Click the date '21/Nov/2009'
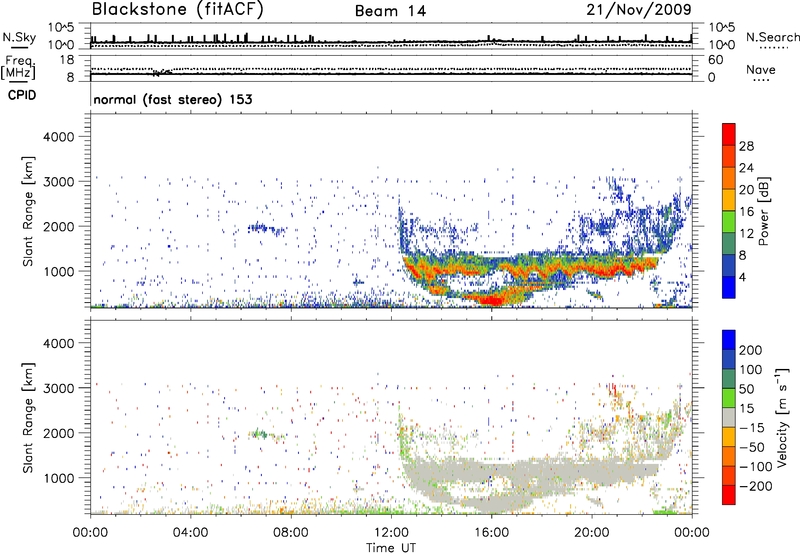This screenshot has height=554, width=800. pyautogui.click(x=639, y=10)
